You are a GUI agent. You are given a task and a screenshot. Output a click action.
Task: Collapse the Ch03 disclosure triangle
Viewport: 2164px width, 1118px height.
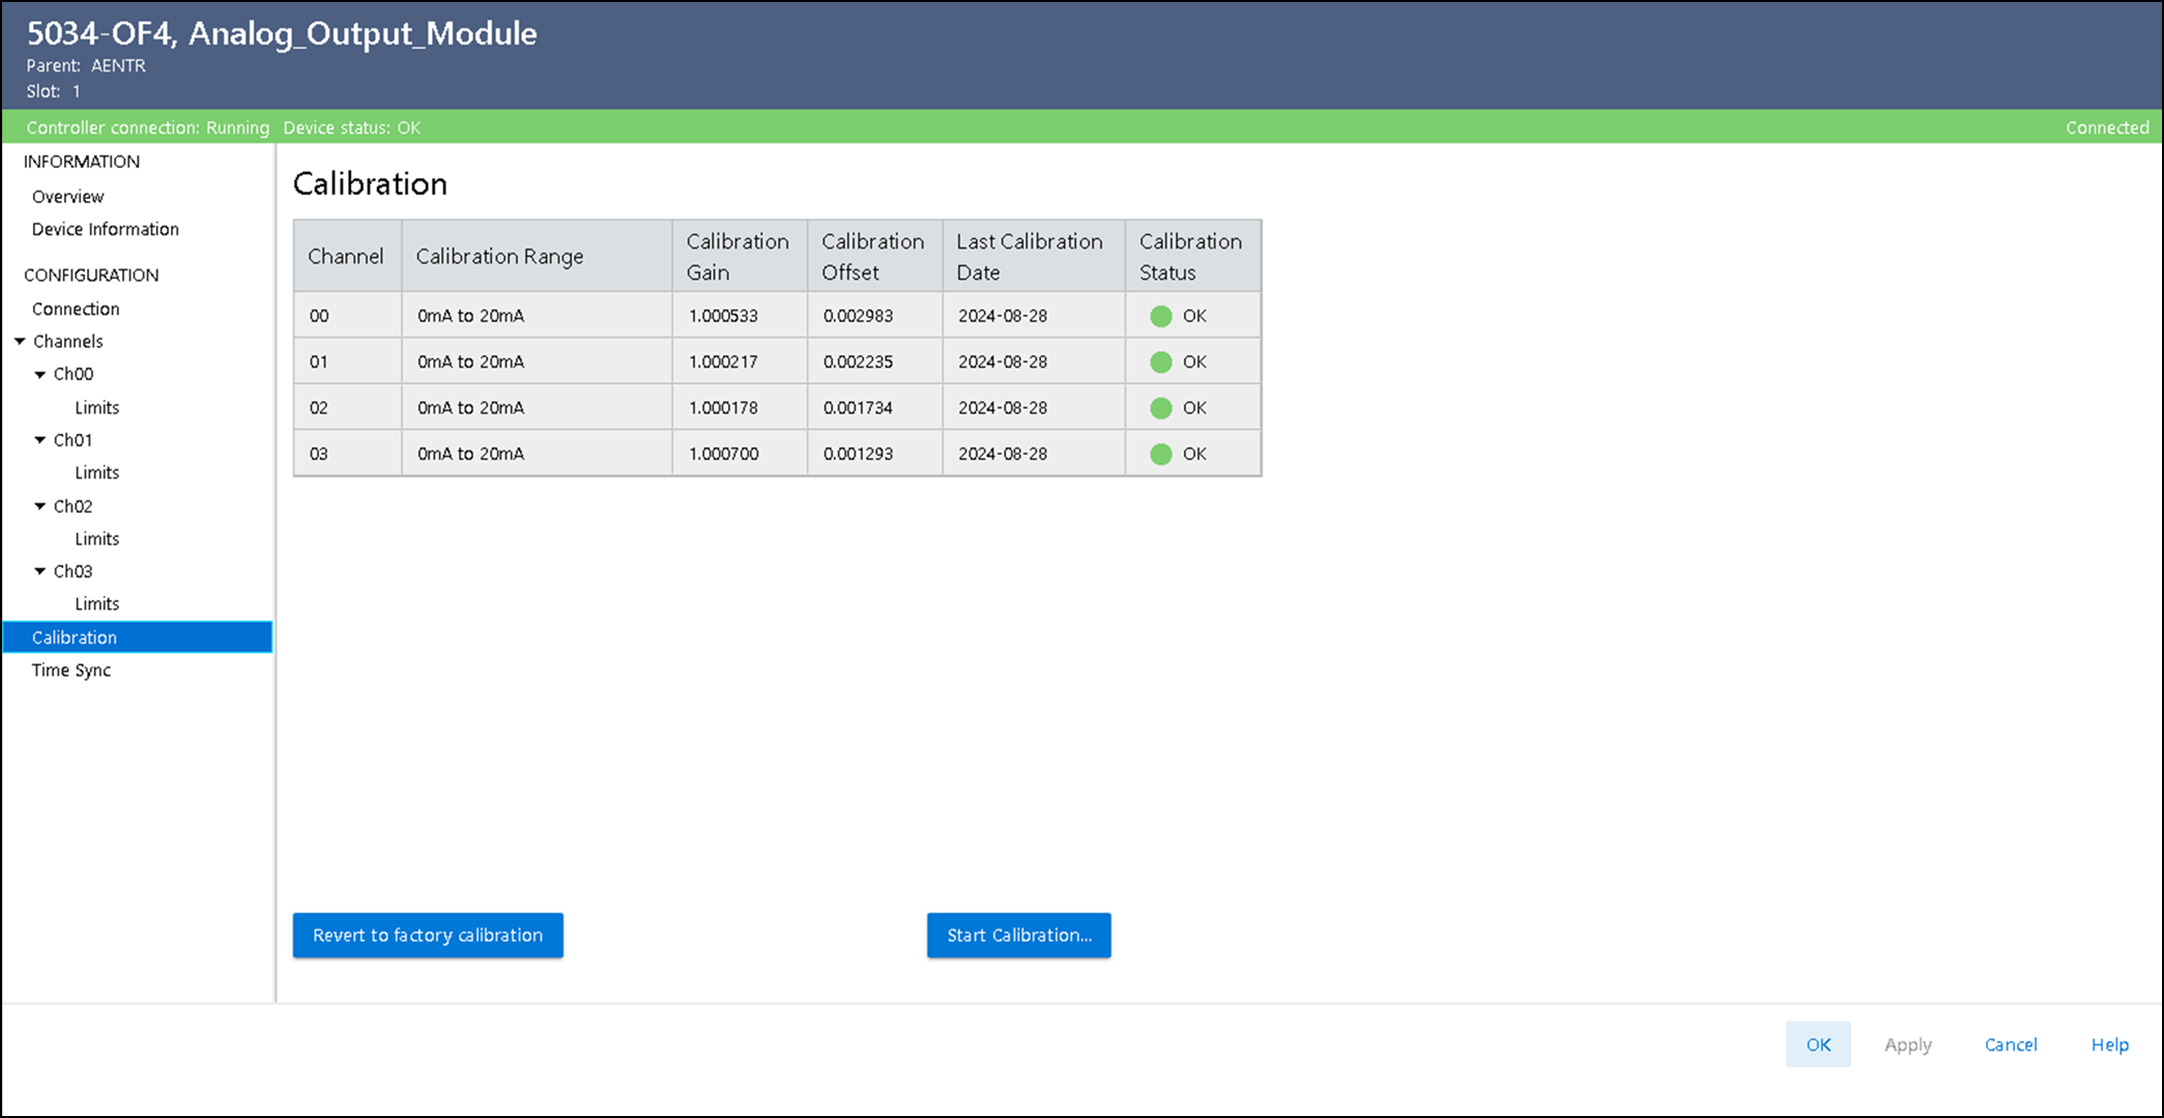pyautogui.click(x=40, y=571)
